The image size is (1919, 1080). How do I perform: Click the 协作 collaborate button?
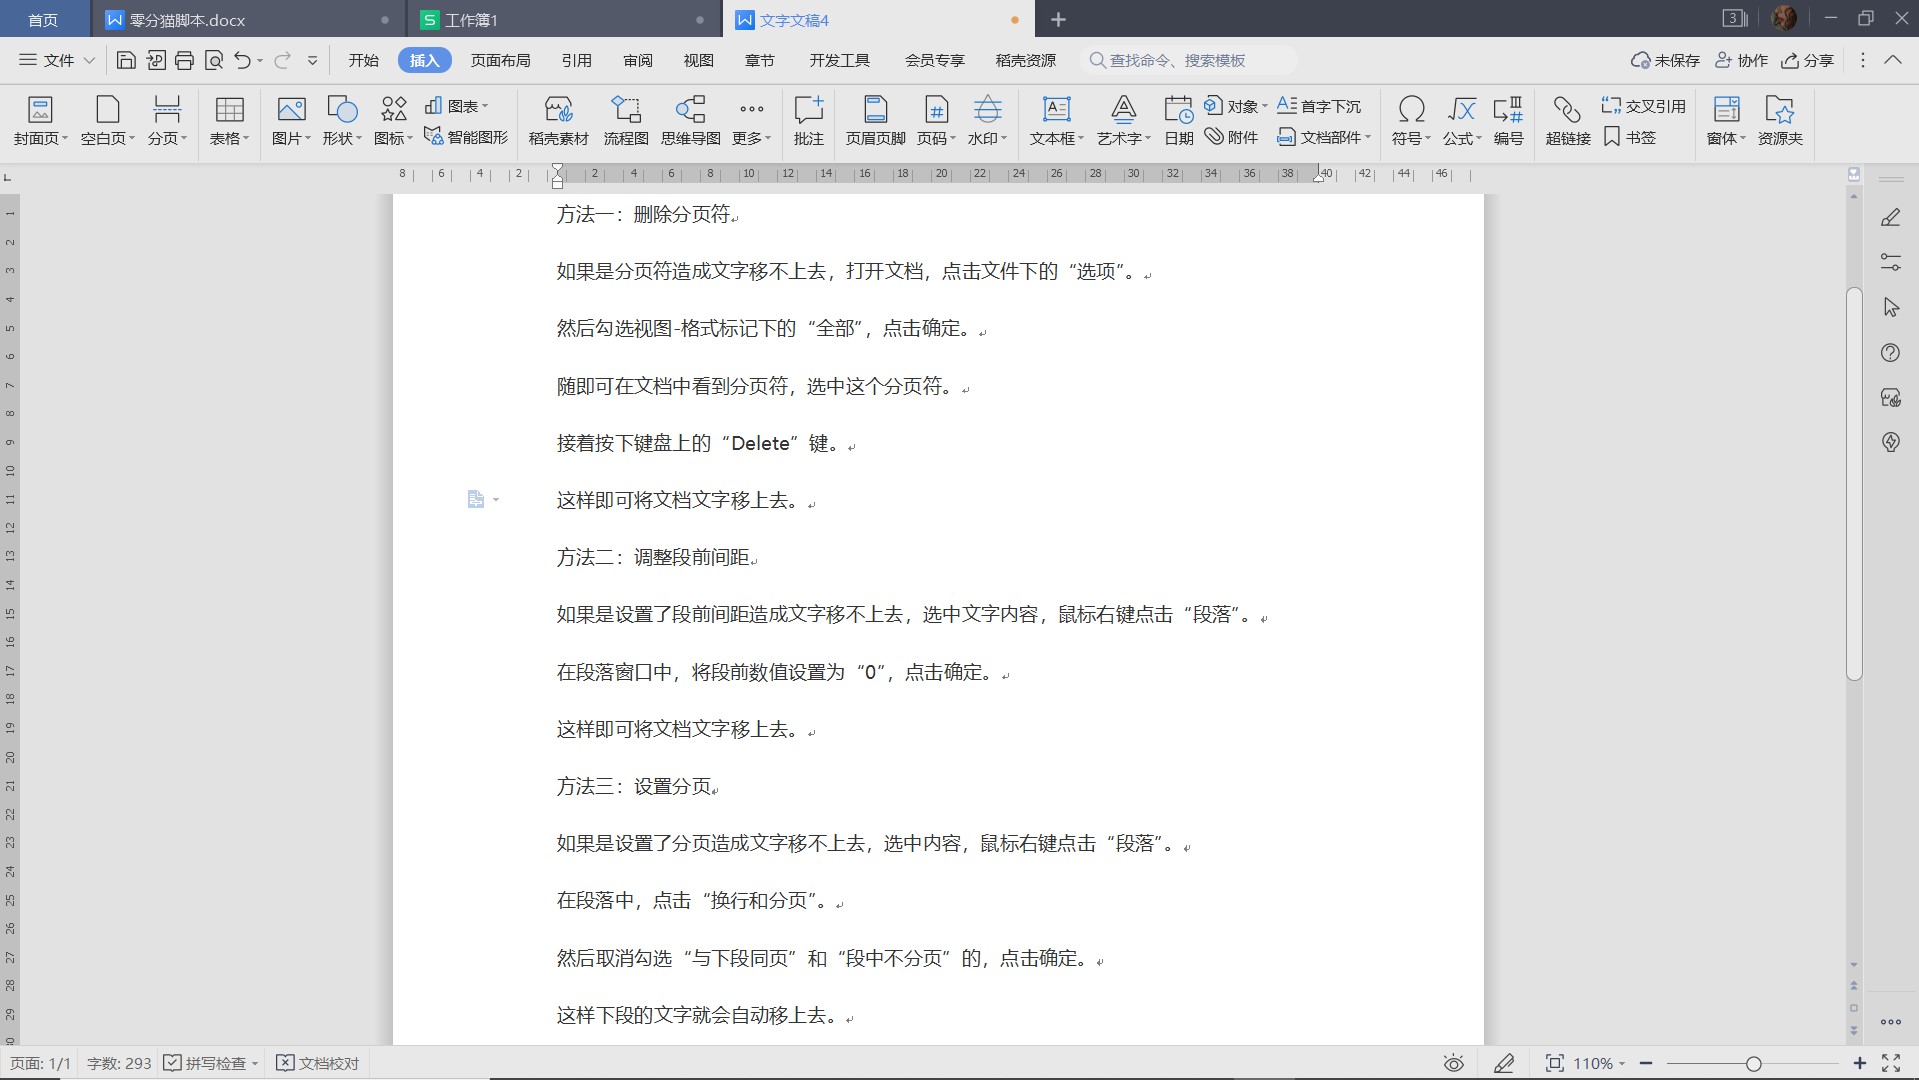click(1742, 61)
